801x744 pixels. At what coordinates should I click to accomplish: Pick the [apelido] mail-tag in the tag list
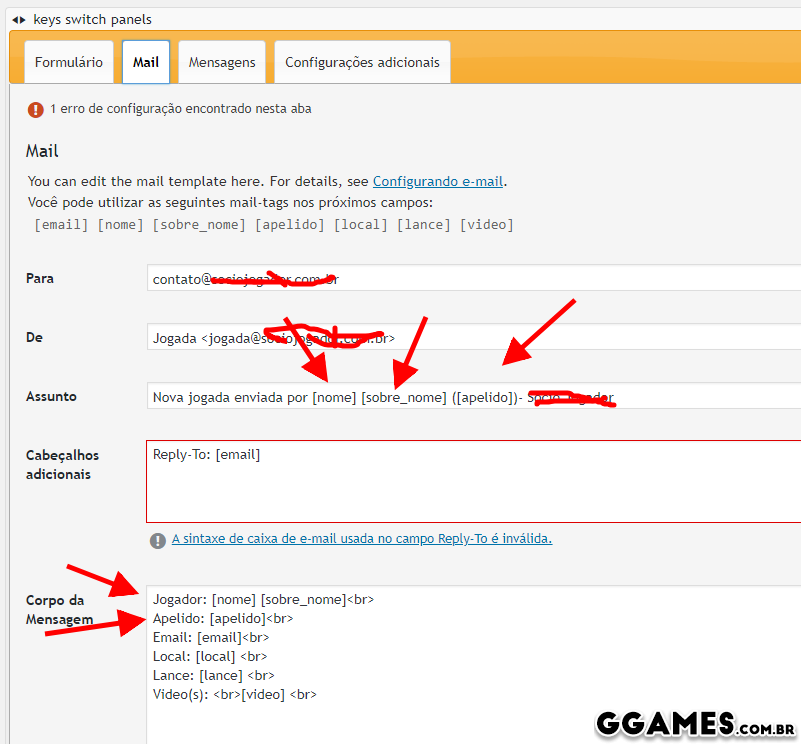tap(290, 225)
